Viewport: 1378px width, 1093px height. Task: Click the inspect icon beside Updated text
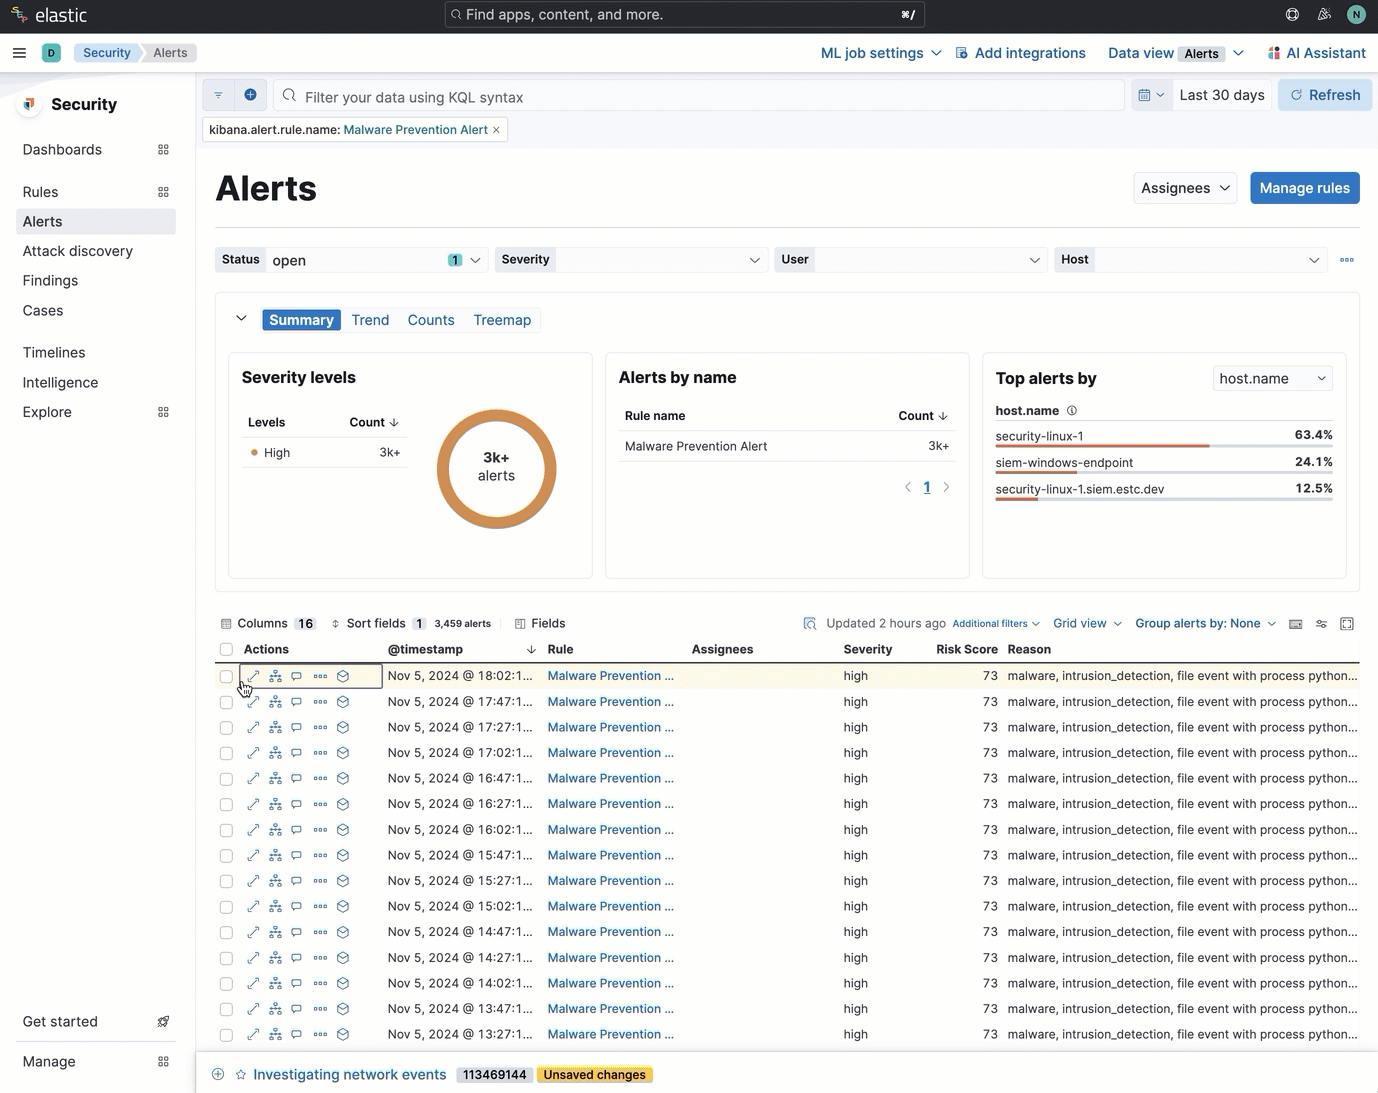(809, 624)
